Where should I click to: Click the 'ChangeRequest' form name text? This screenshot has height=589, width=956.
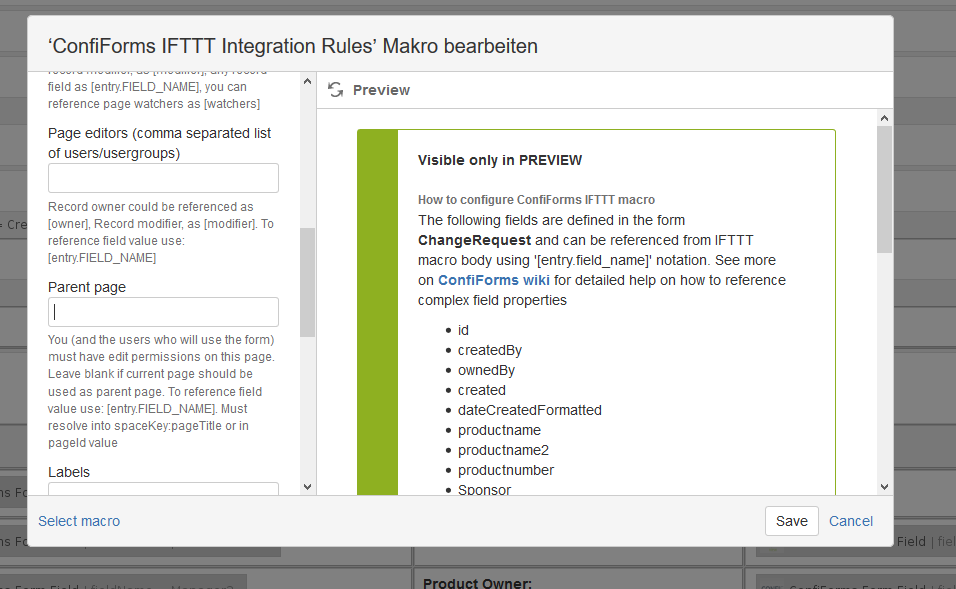coord(474,240)
